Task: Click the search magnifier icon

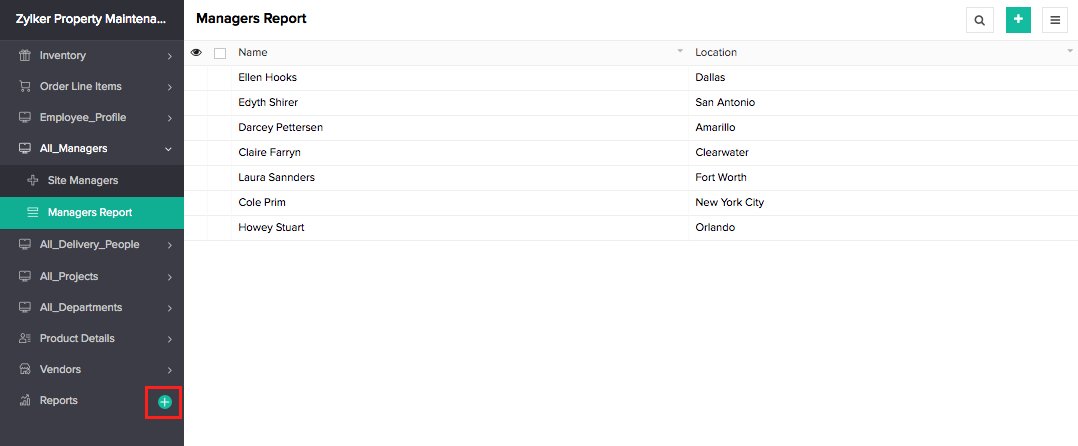Action: 979,21
